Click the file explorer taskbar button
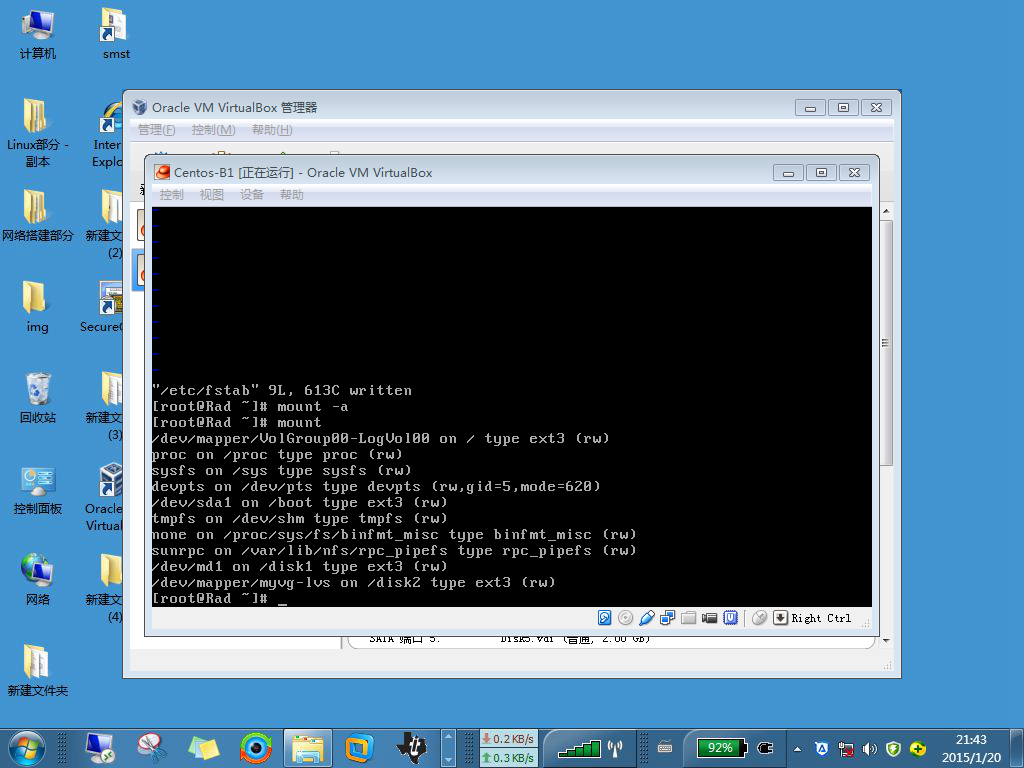The height and width of the screenshot is (768, 1024). point(308,748)
